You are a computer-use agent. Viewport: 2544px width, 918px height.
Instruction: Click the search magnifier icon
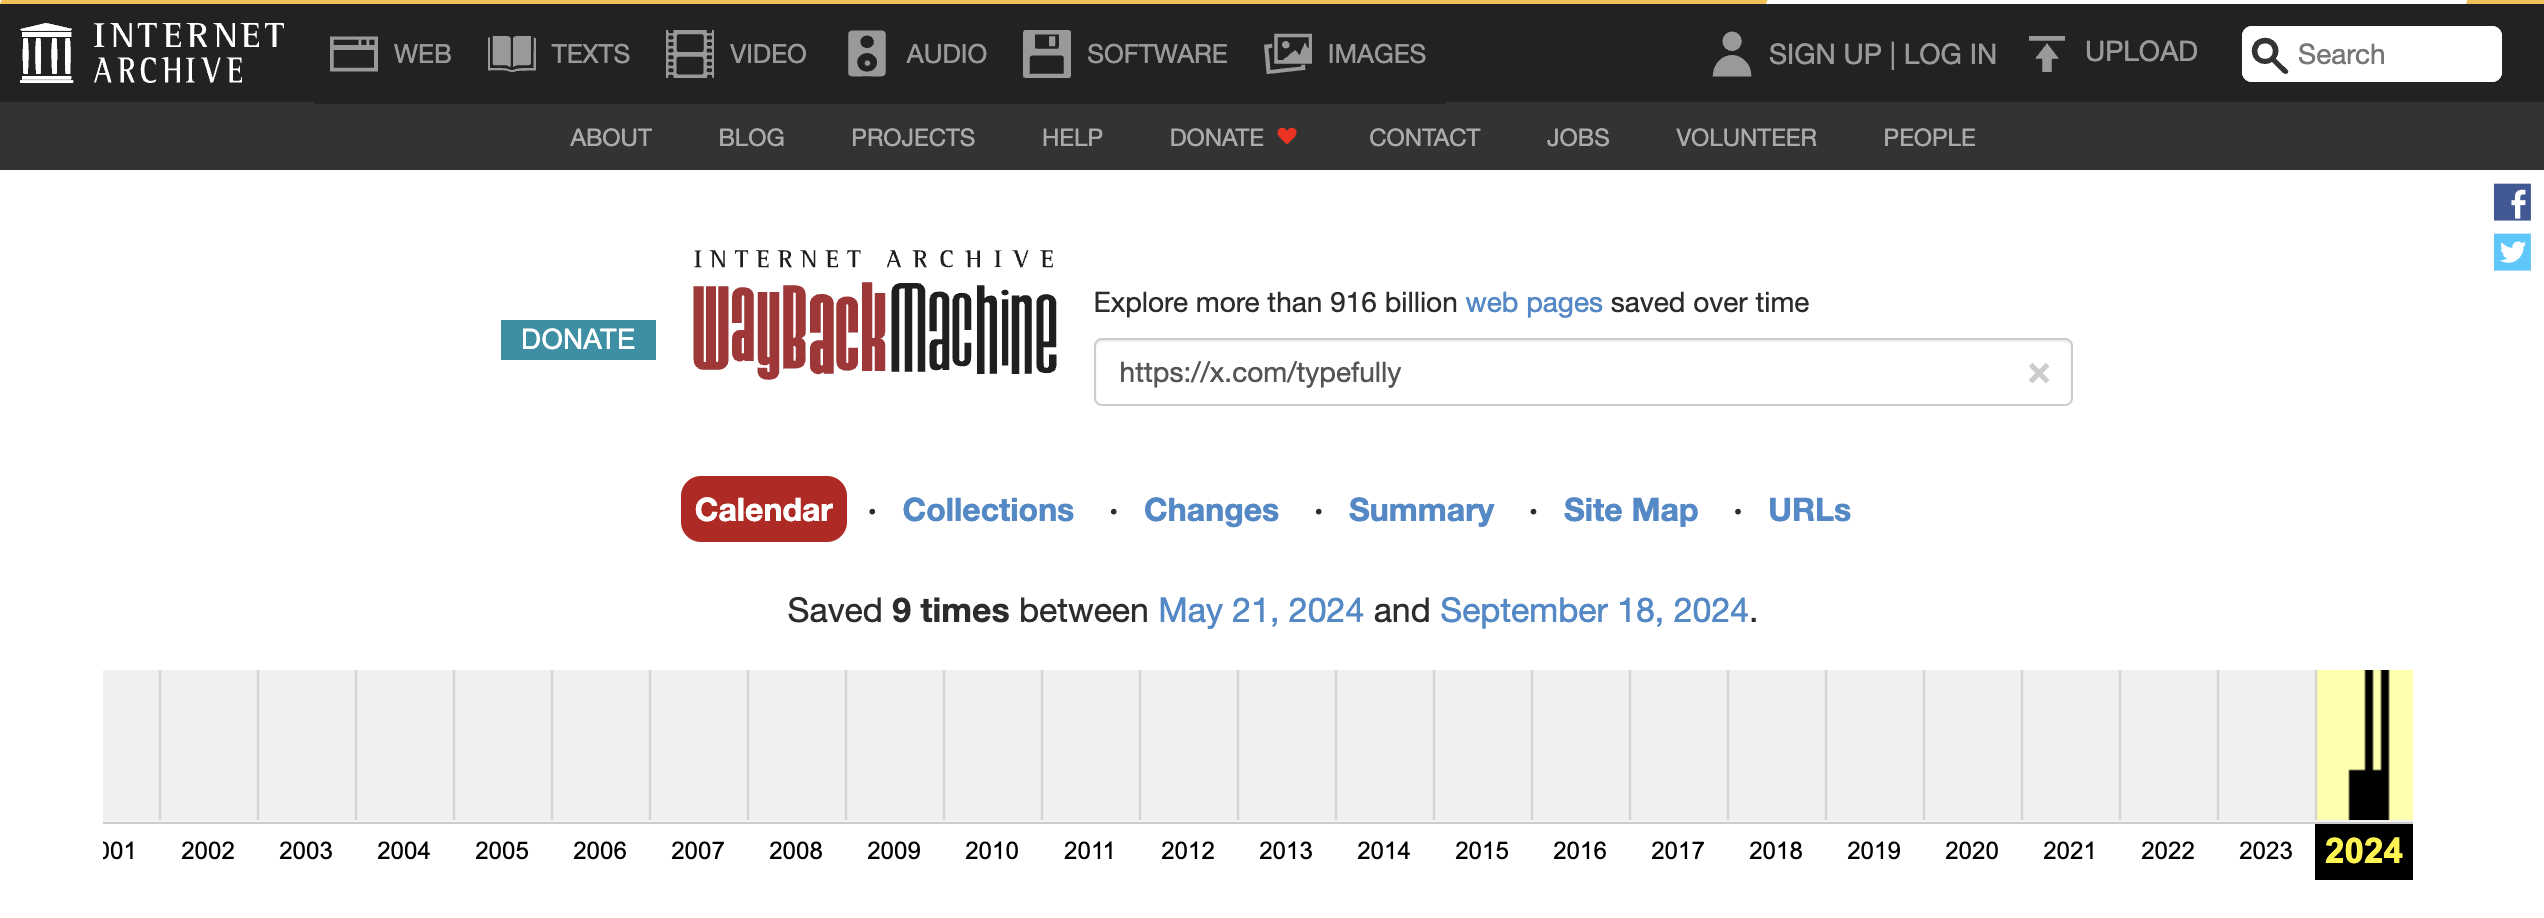[2270, 55]
